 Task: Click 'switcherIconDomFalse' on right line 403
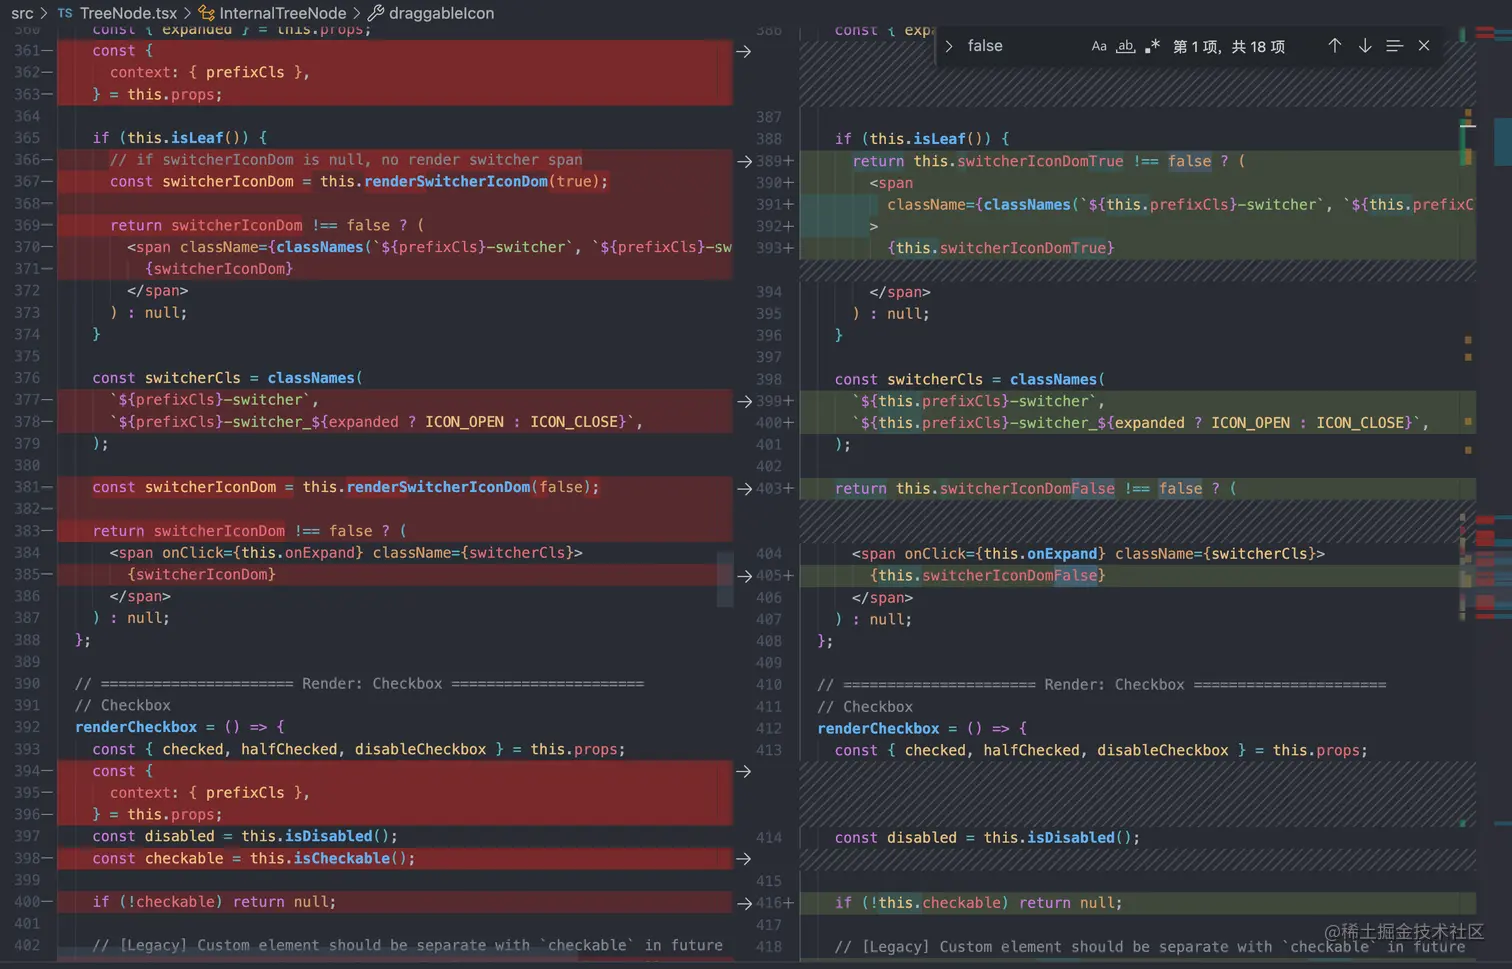pos(1027,489)
